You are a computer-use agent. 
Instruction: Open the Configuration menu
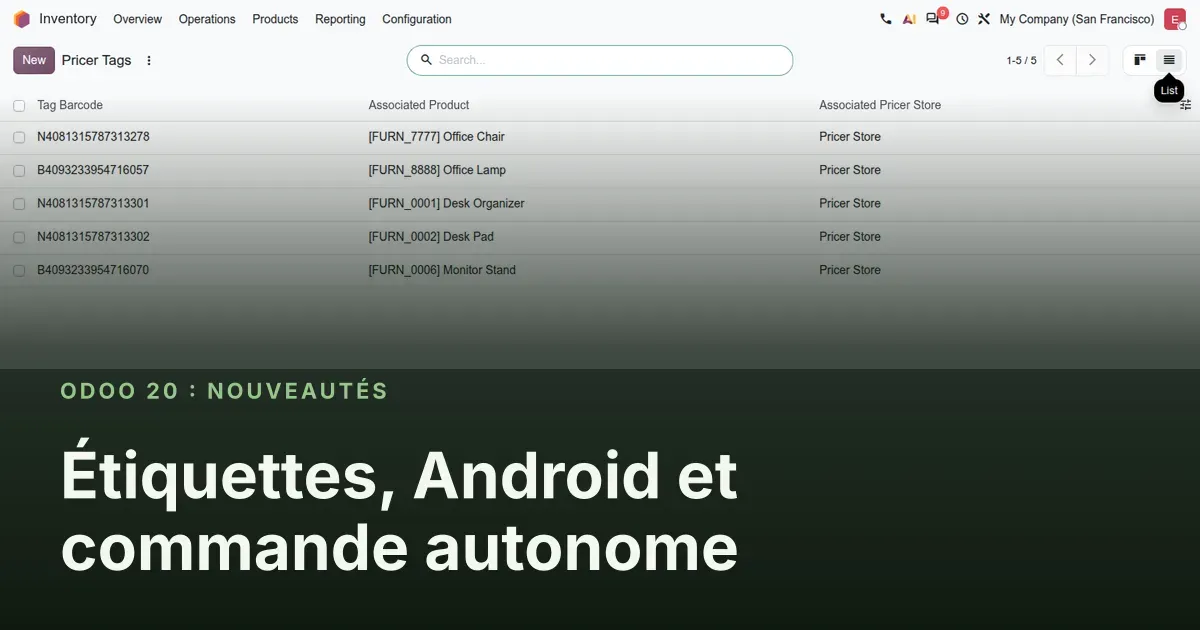point(417,19)
